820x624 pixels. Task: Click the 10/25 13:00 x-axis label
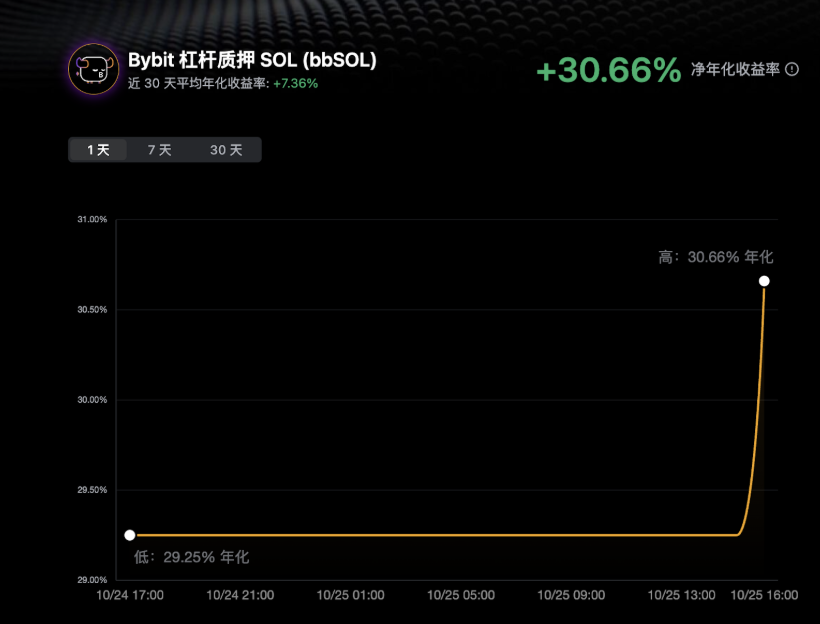pyautogui.click(x=681, y=595)
